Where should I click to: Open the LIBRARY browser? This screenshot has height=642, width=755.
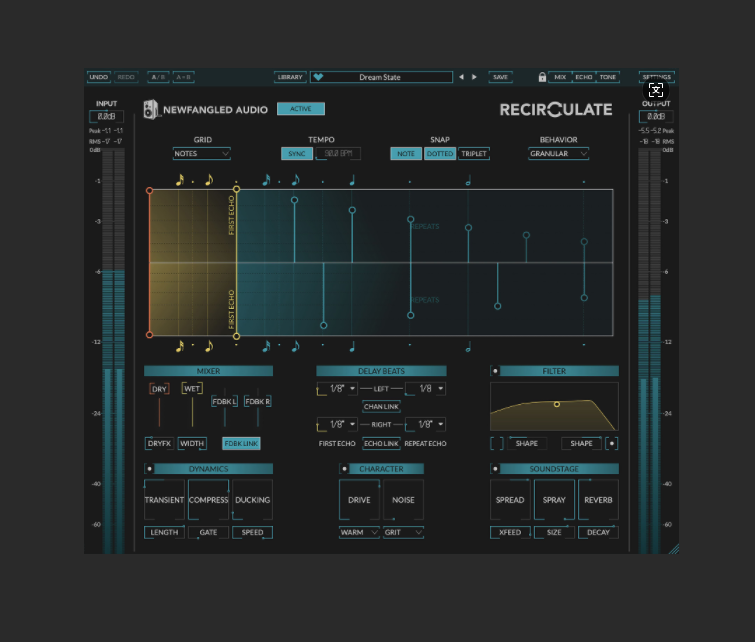(x=290, y=77)
